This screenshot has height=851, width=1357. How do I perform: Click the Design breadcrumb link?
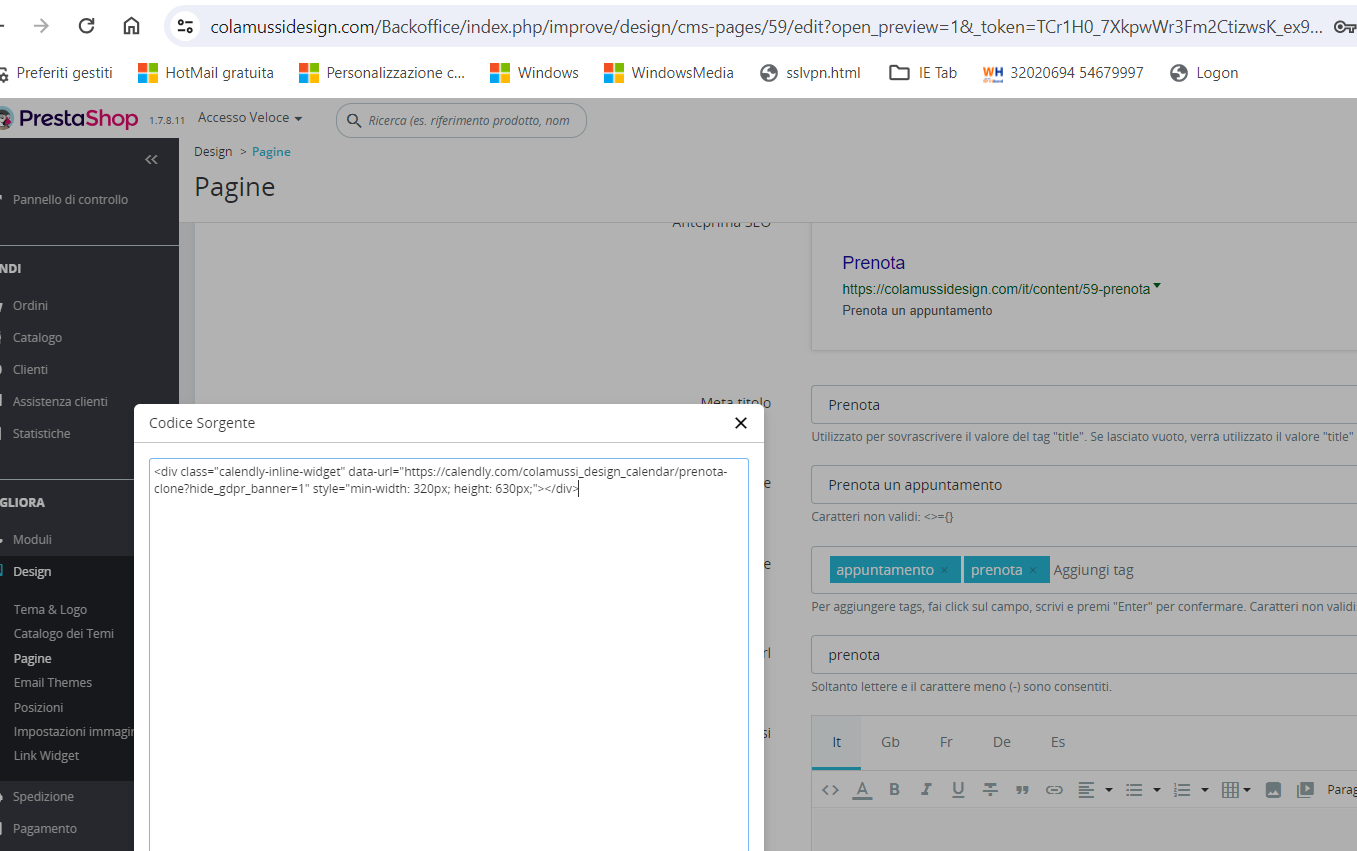213,152
